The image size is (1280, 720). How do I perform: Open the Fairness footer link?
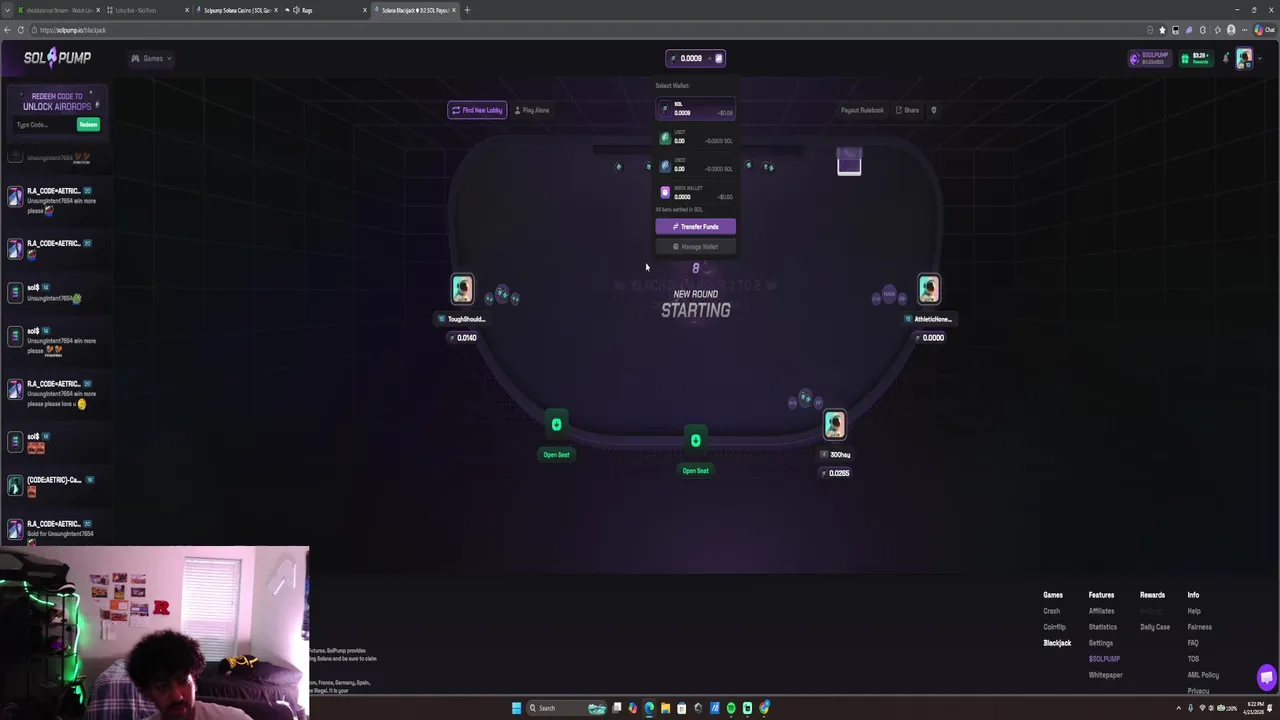point(1199,627)
